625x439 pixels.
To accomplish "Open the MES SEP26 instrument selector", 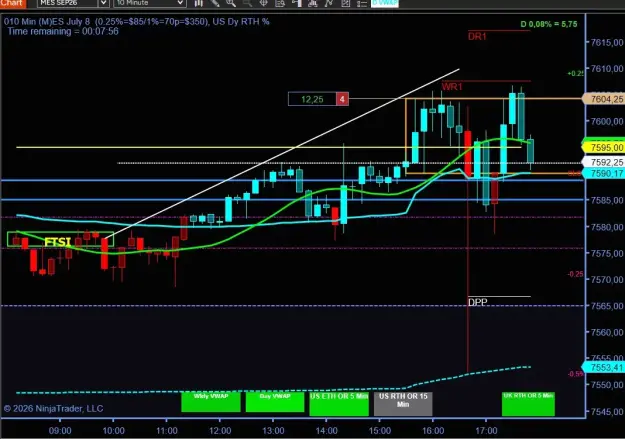I will 67,3.
